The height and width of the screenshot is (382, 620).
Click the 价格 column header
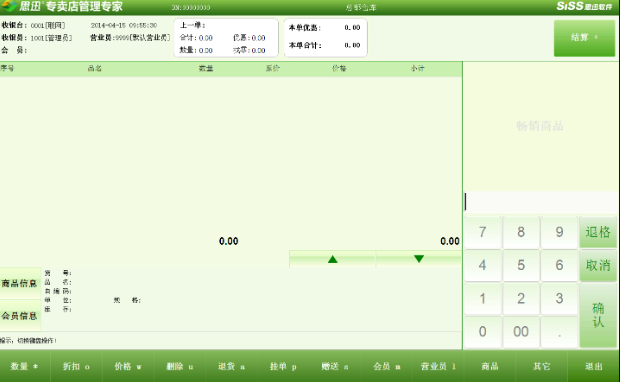(339, 68)
